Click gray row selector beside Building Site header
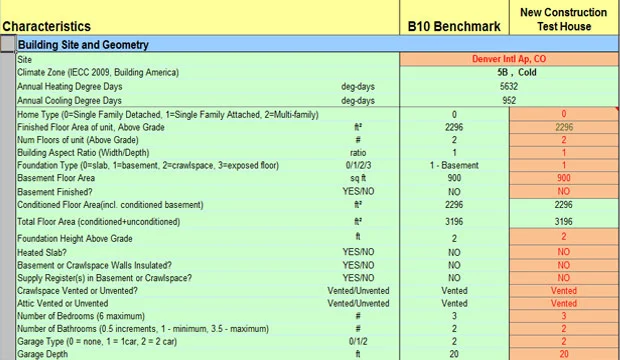The height and width of the screenshot is (360, 620). click(x=8, y=44)
